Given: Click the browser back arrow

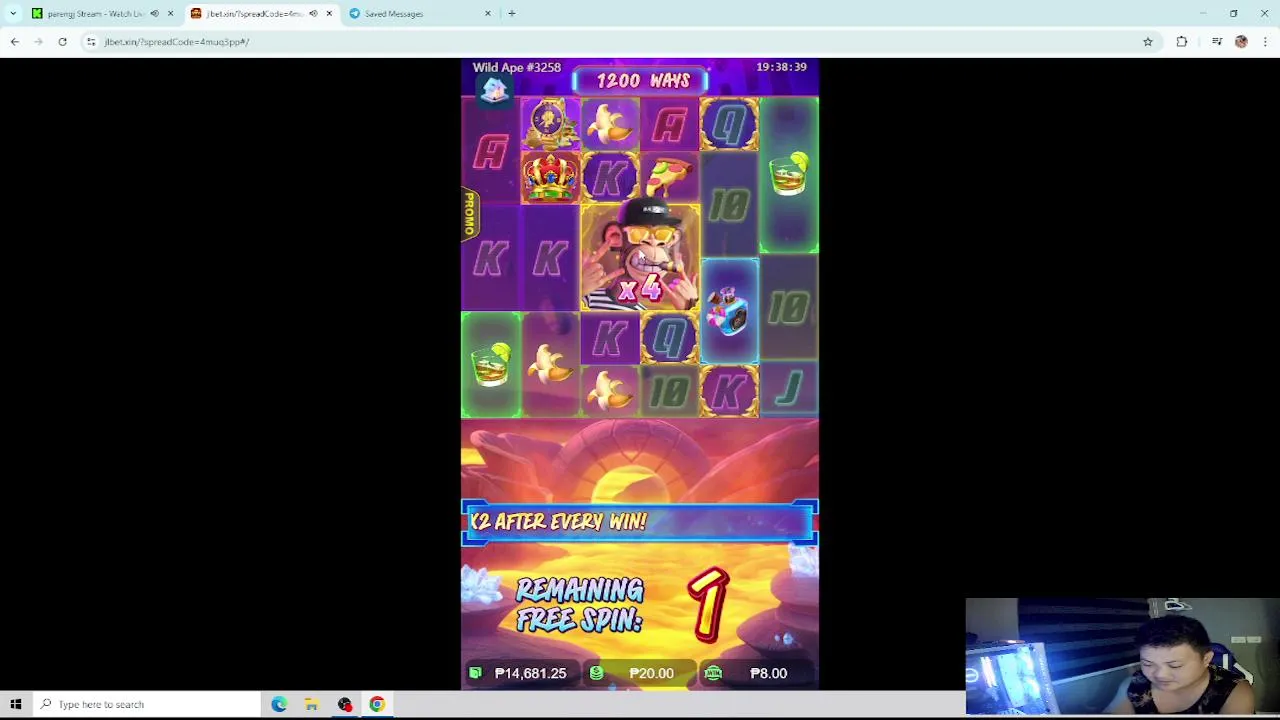Looking at the screenshot, I should point(15,42).
